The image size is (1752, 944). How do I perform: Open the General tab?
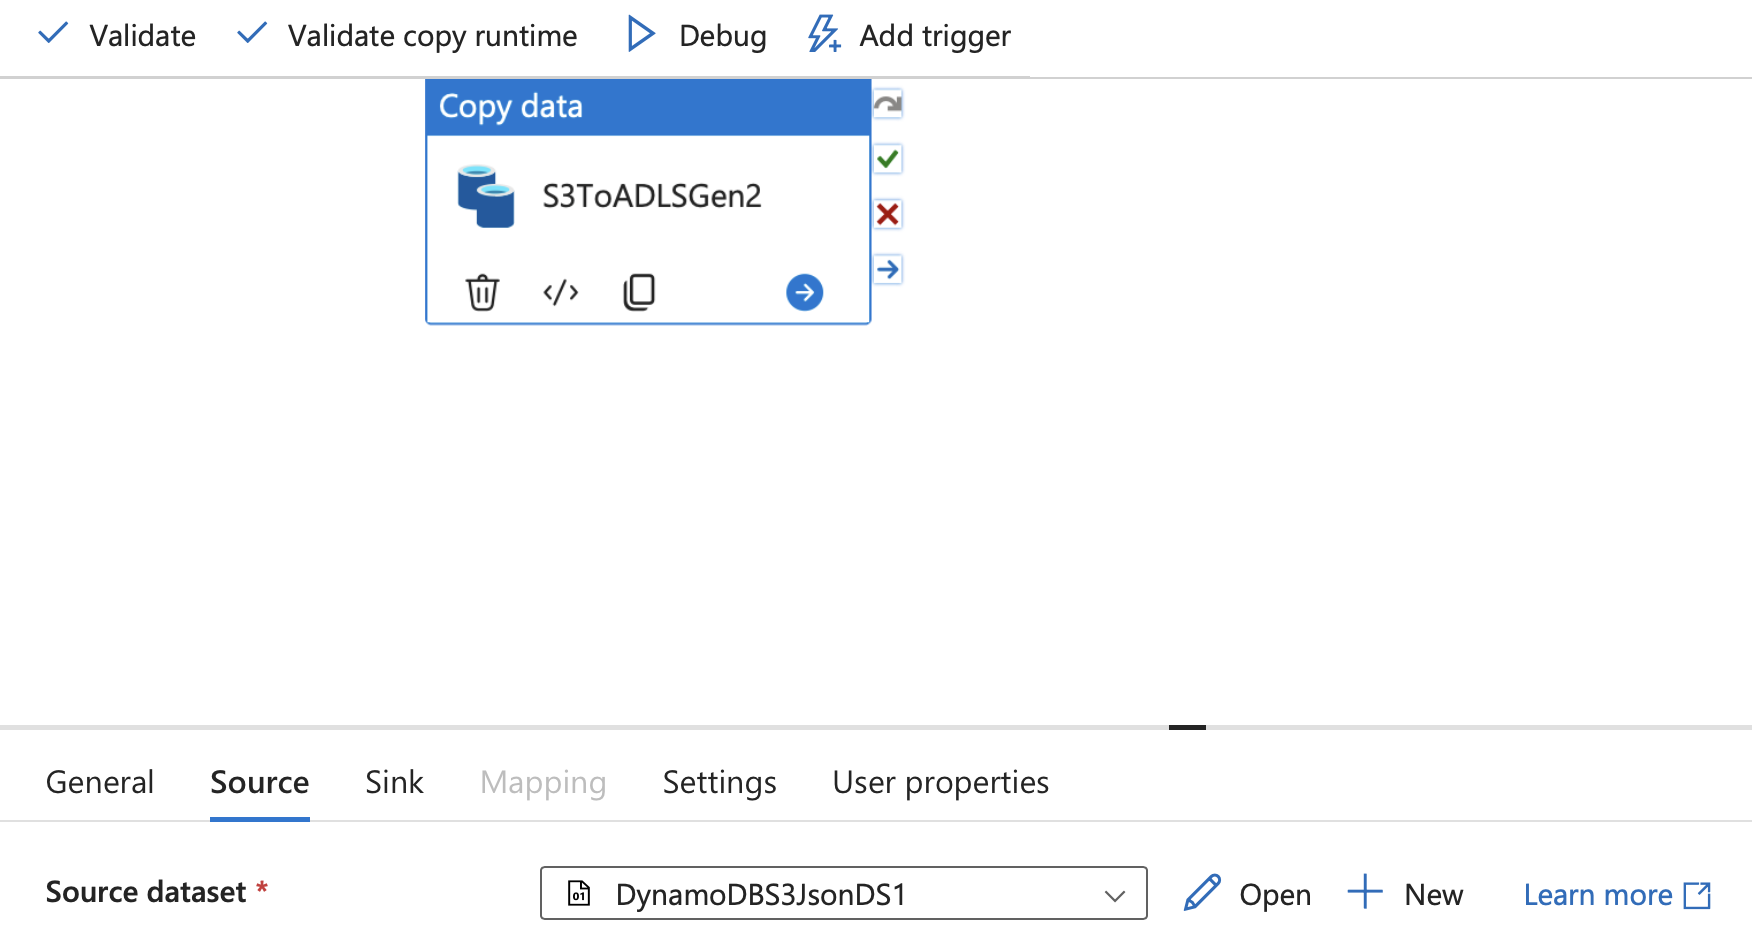[100, 782]
